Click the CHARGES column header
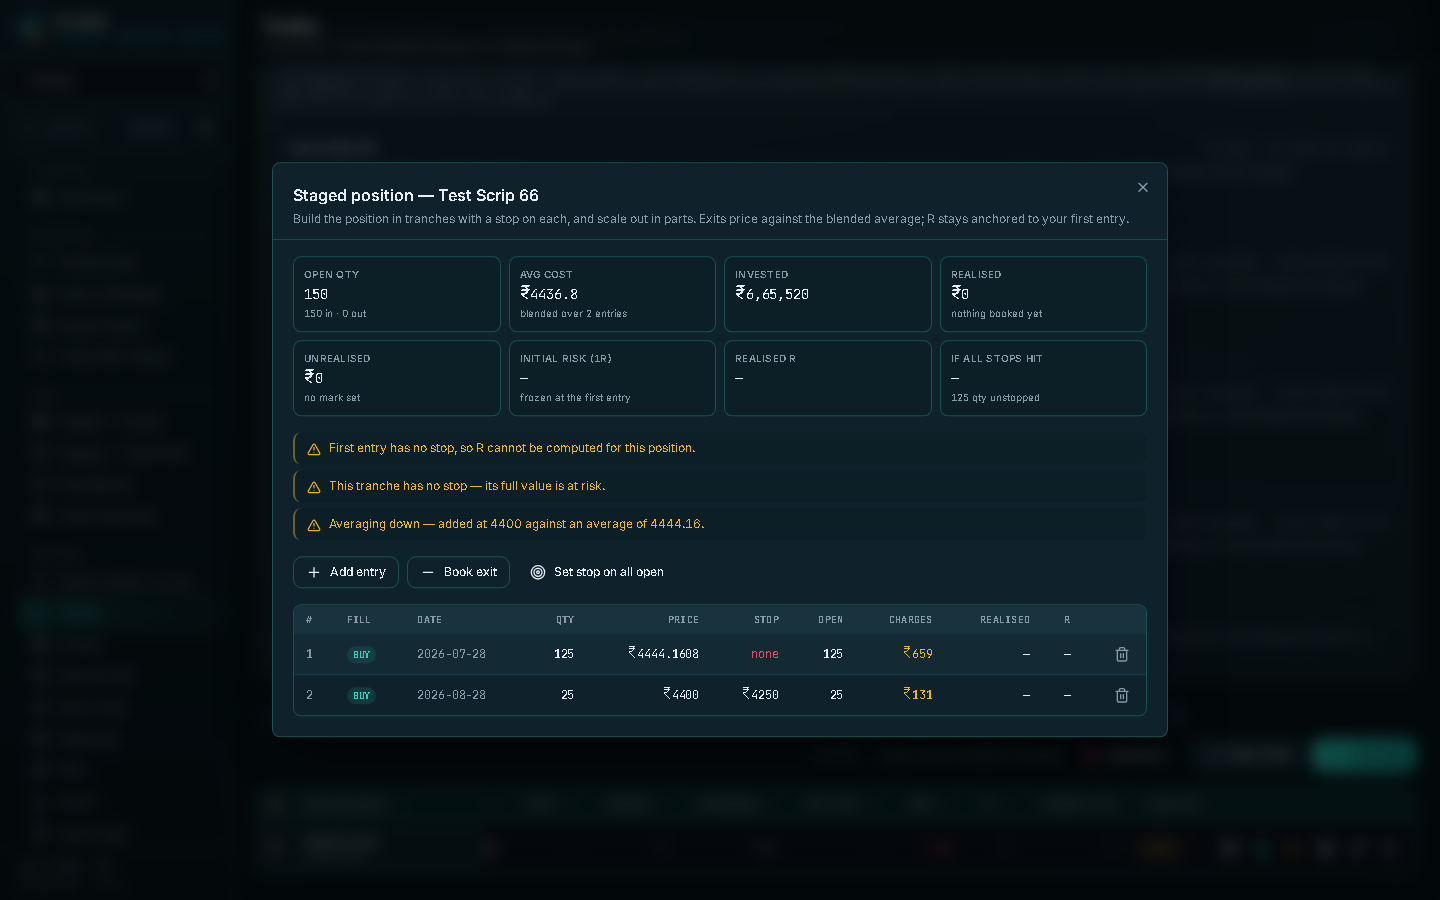The width and height of the screenshot is (1440, 900). tap(910, 620)
